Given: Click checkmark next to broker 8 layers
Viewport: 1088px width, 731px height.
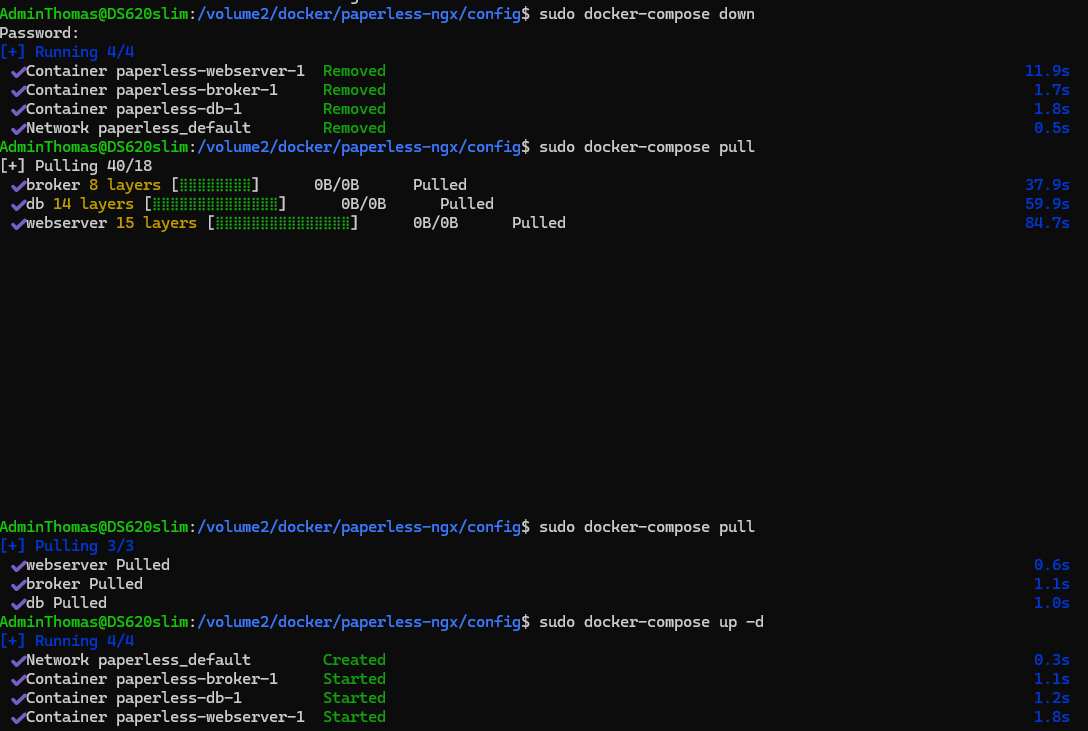Looking at the screenshot, I should [18, 185].
